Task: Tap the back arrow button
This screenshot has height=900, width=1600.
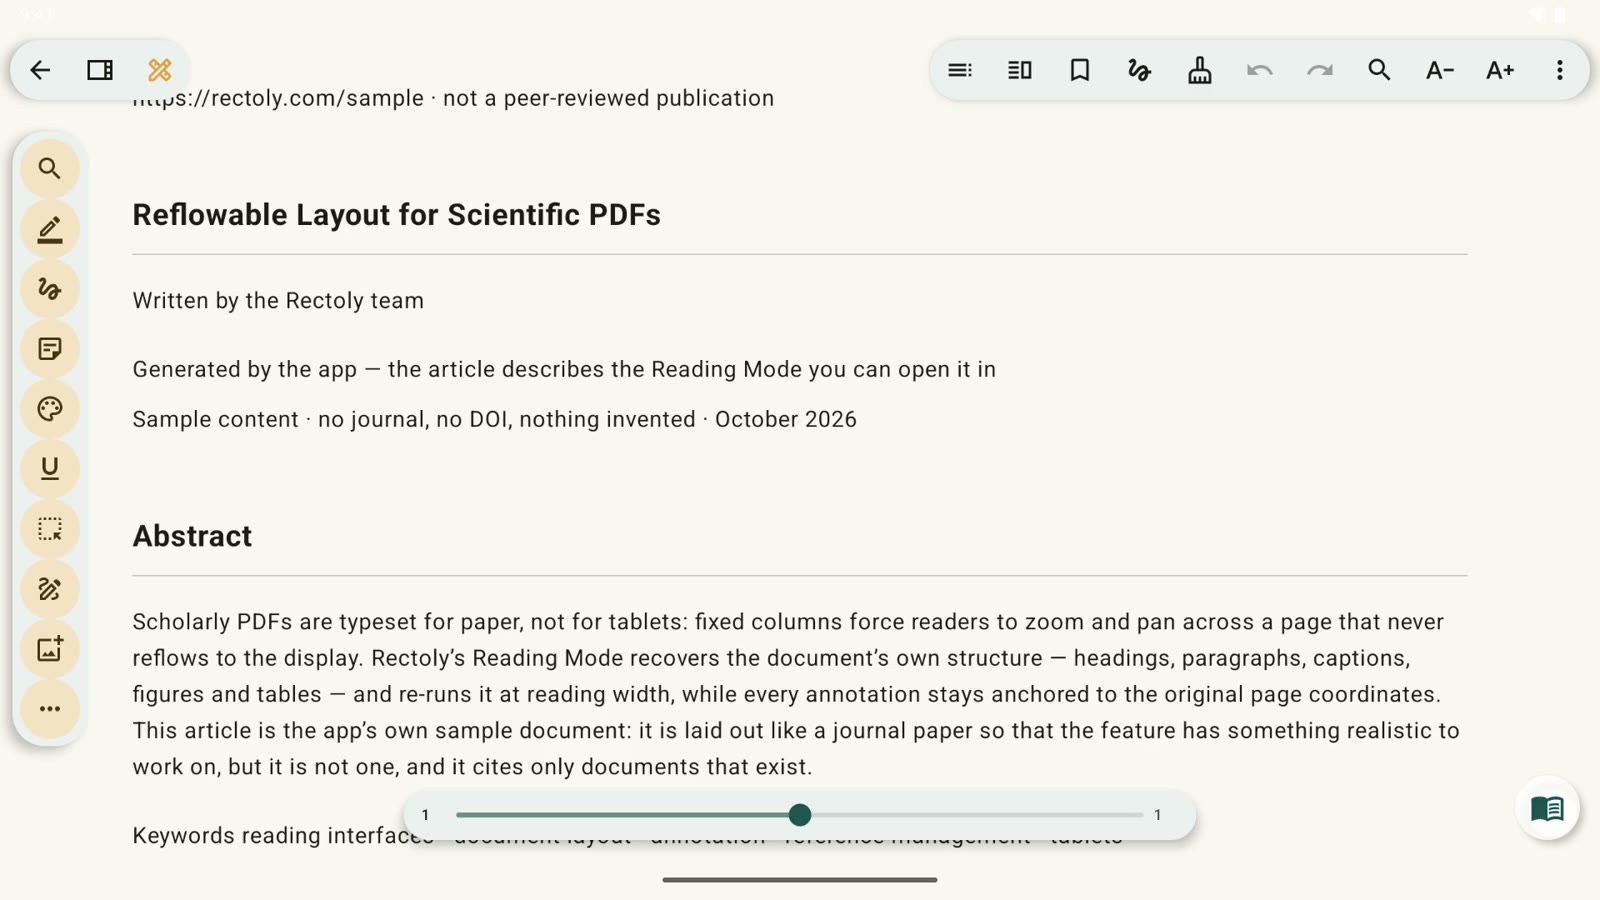Action: [40, 70]
